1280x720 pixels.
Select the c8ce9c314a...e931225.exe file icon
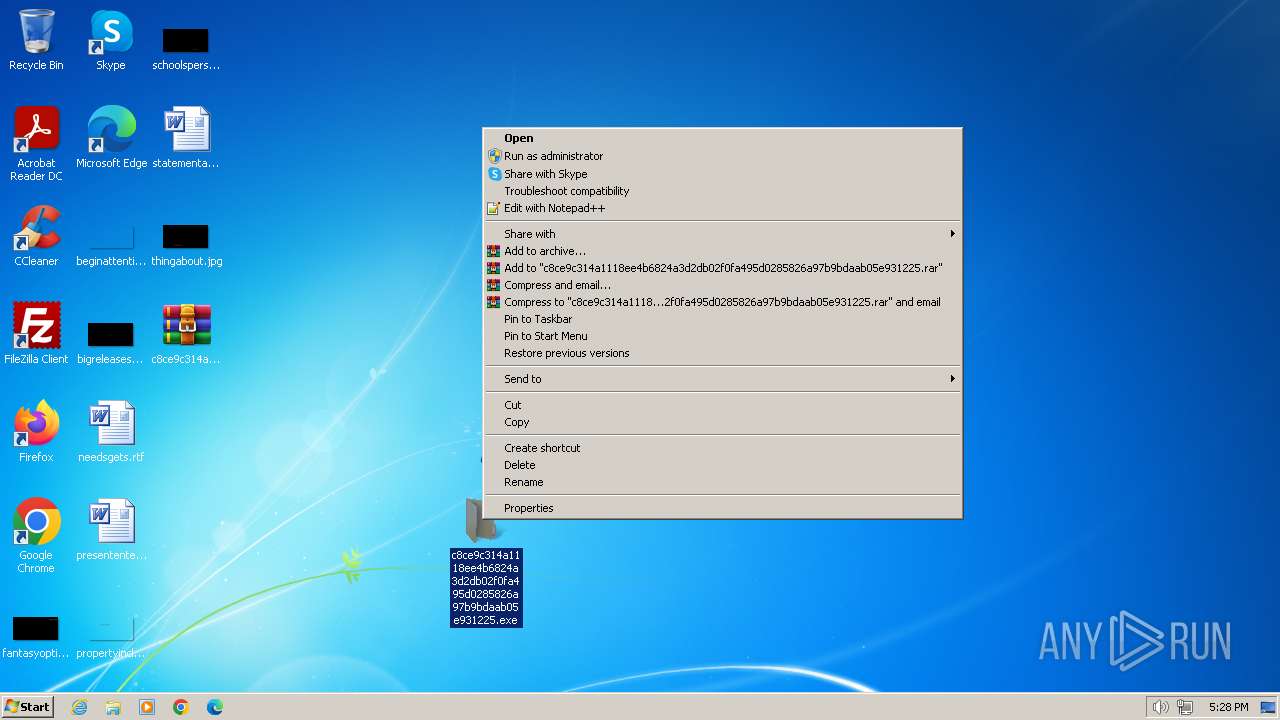(x=486, y=562)
